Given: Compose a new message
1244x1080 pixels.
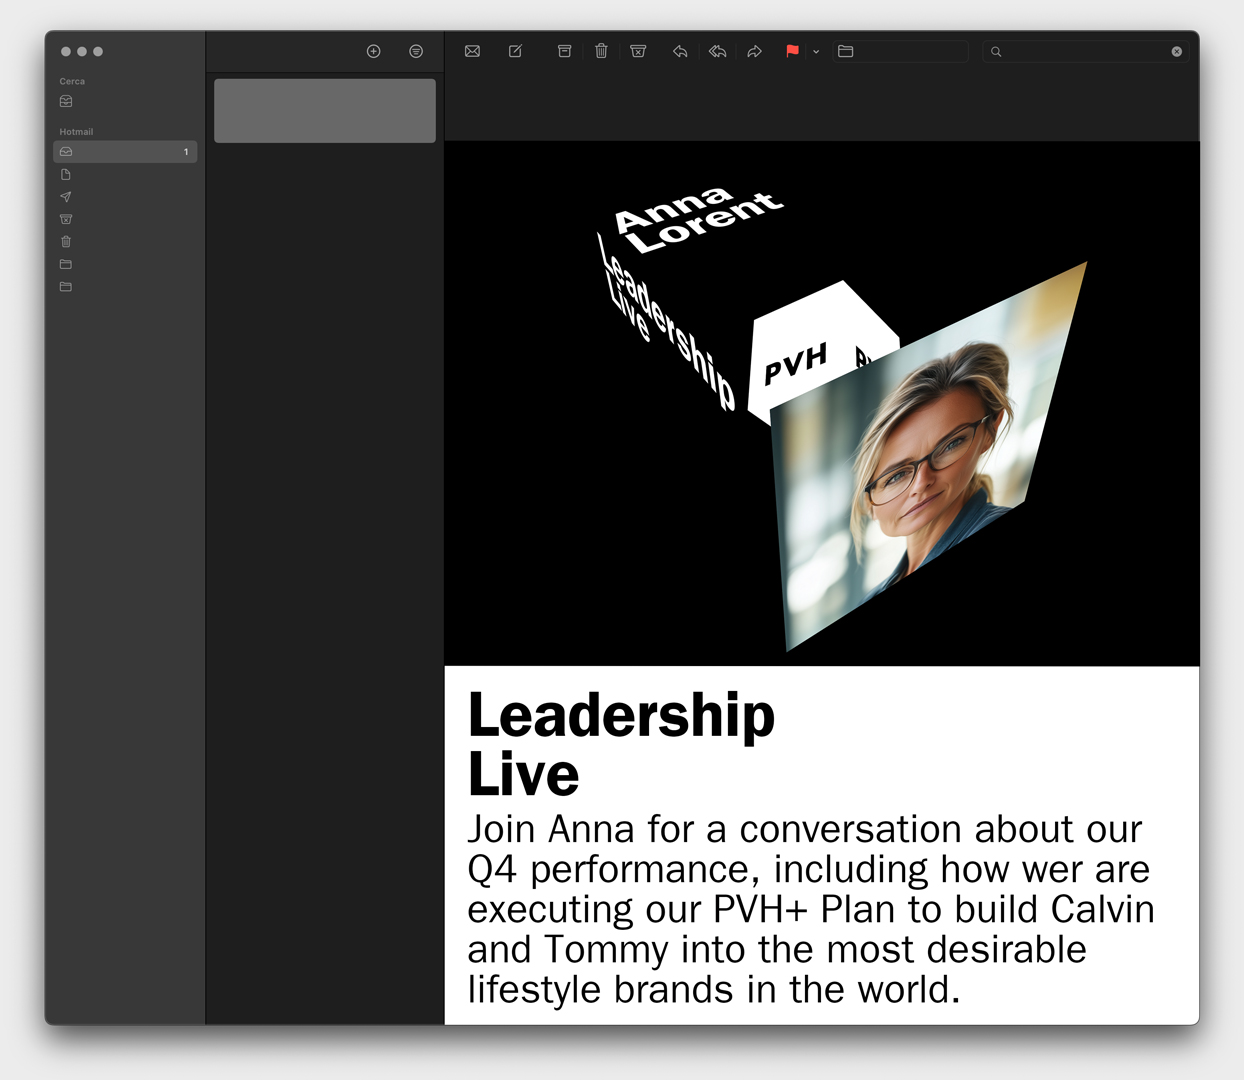Looking at the screenshot, I should pyautogui.click(x=515, y=51).
